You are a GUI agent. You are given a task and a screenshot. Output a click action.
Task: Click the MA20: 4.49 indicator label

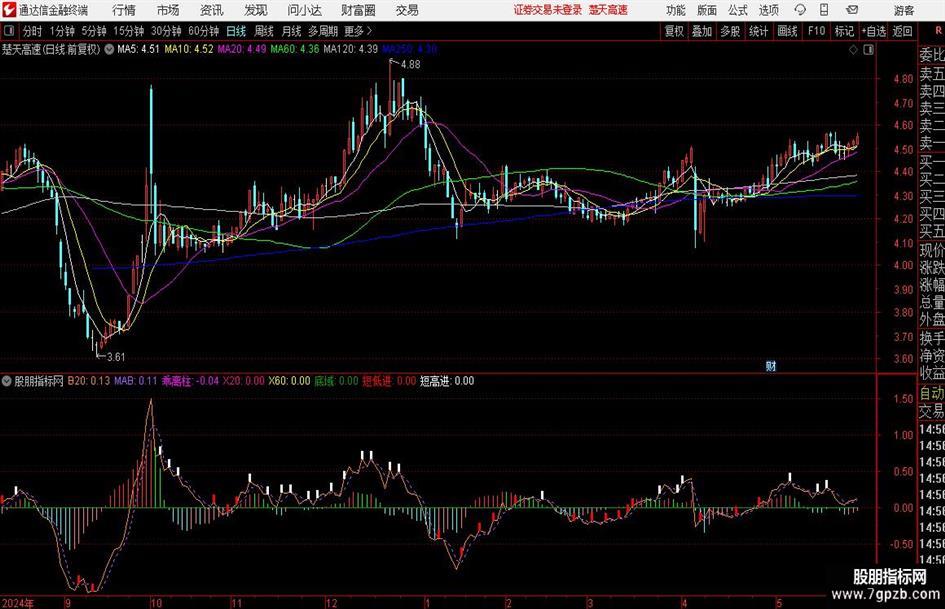(242, 49)
